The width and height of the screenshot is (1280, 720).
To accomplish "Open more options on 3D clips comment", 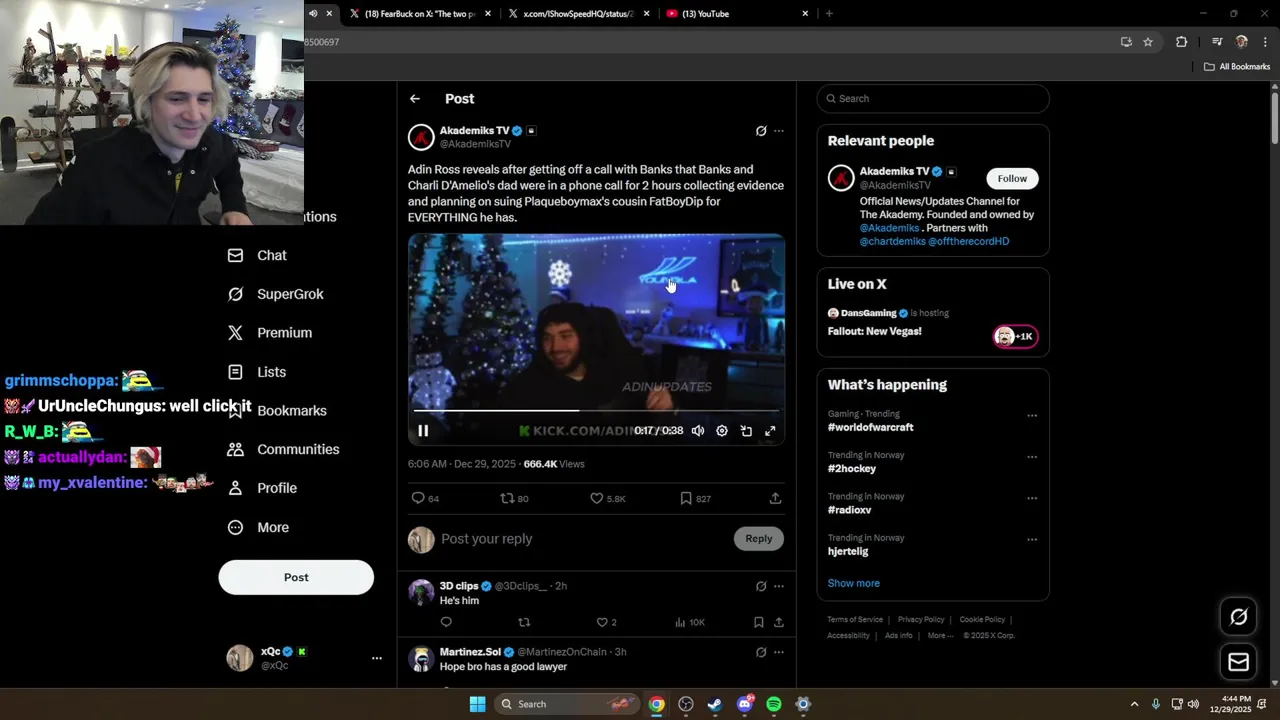I will pos(779,586).
